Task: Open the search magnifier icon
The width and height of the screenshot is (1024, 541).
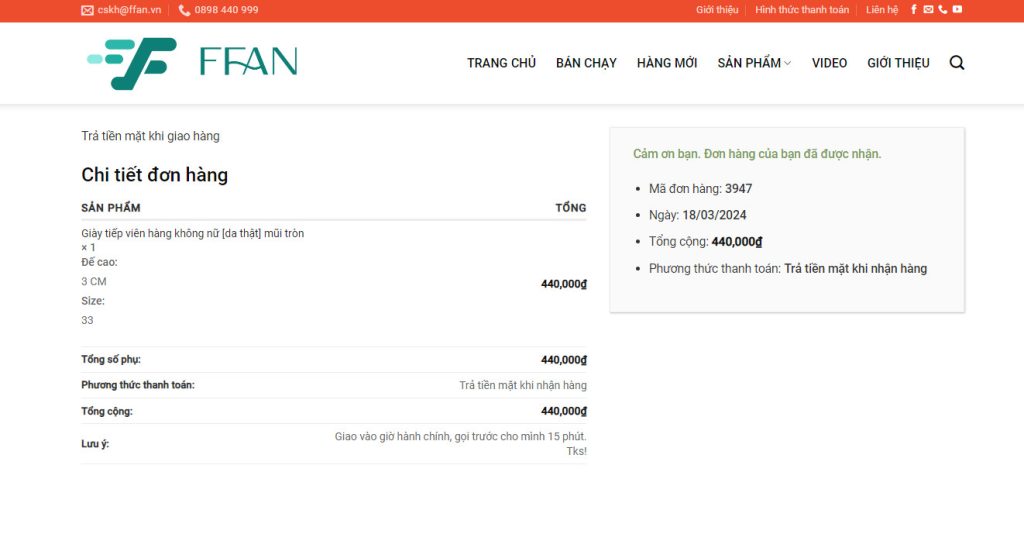Action: click(957, 63)
